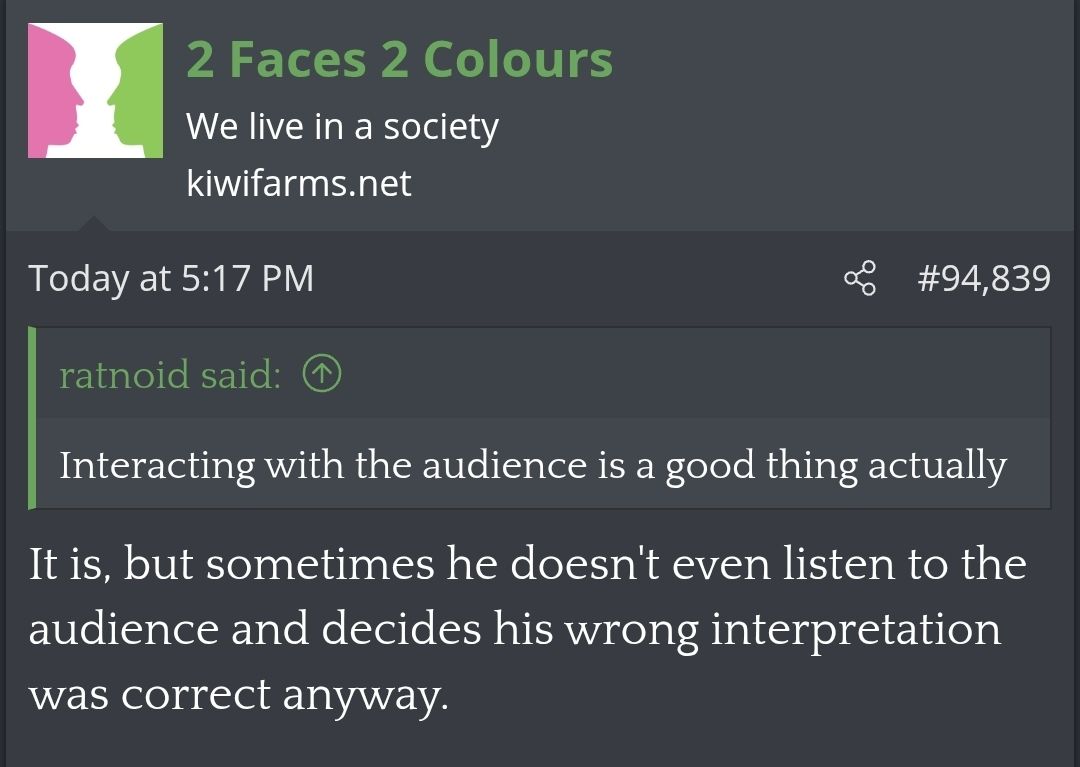The height and width of the screenshot is (767, 1080).
Task: Open post number #94,839
Action: [x=984, y=278]
